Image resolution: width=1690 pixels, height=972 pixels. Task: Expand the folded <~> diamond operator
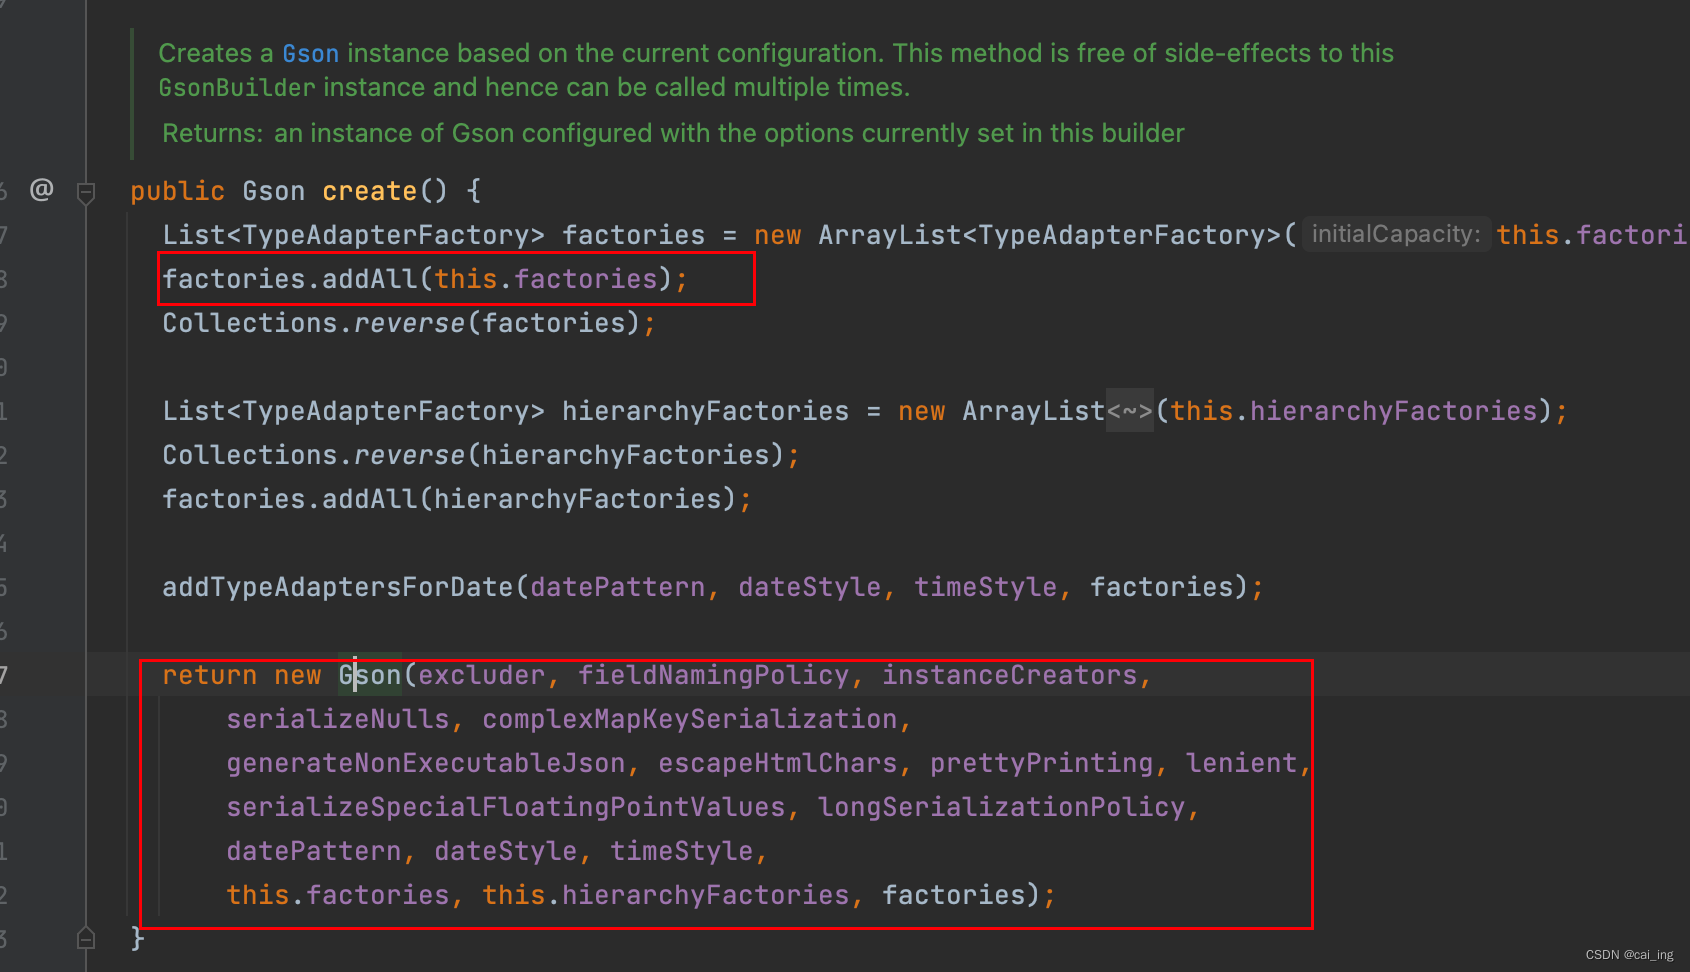(1130, 411)
